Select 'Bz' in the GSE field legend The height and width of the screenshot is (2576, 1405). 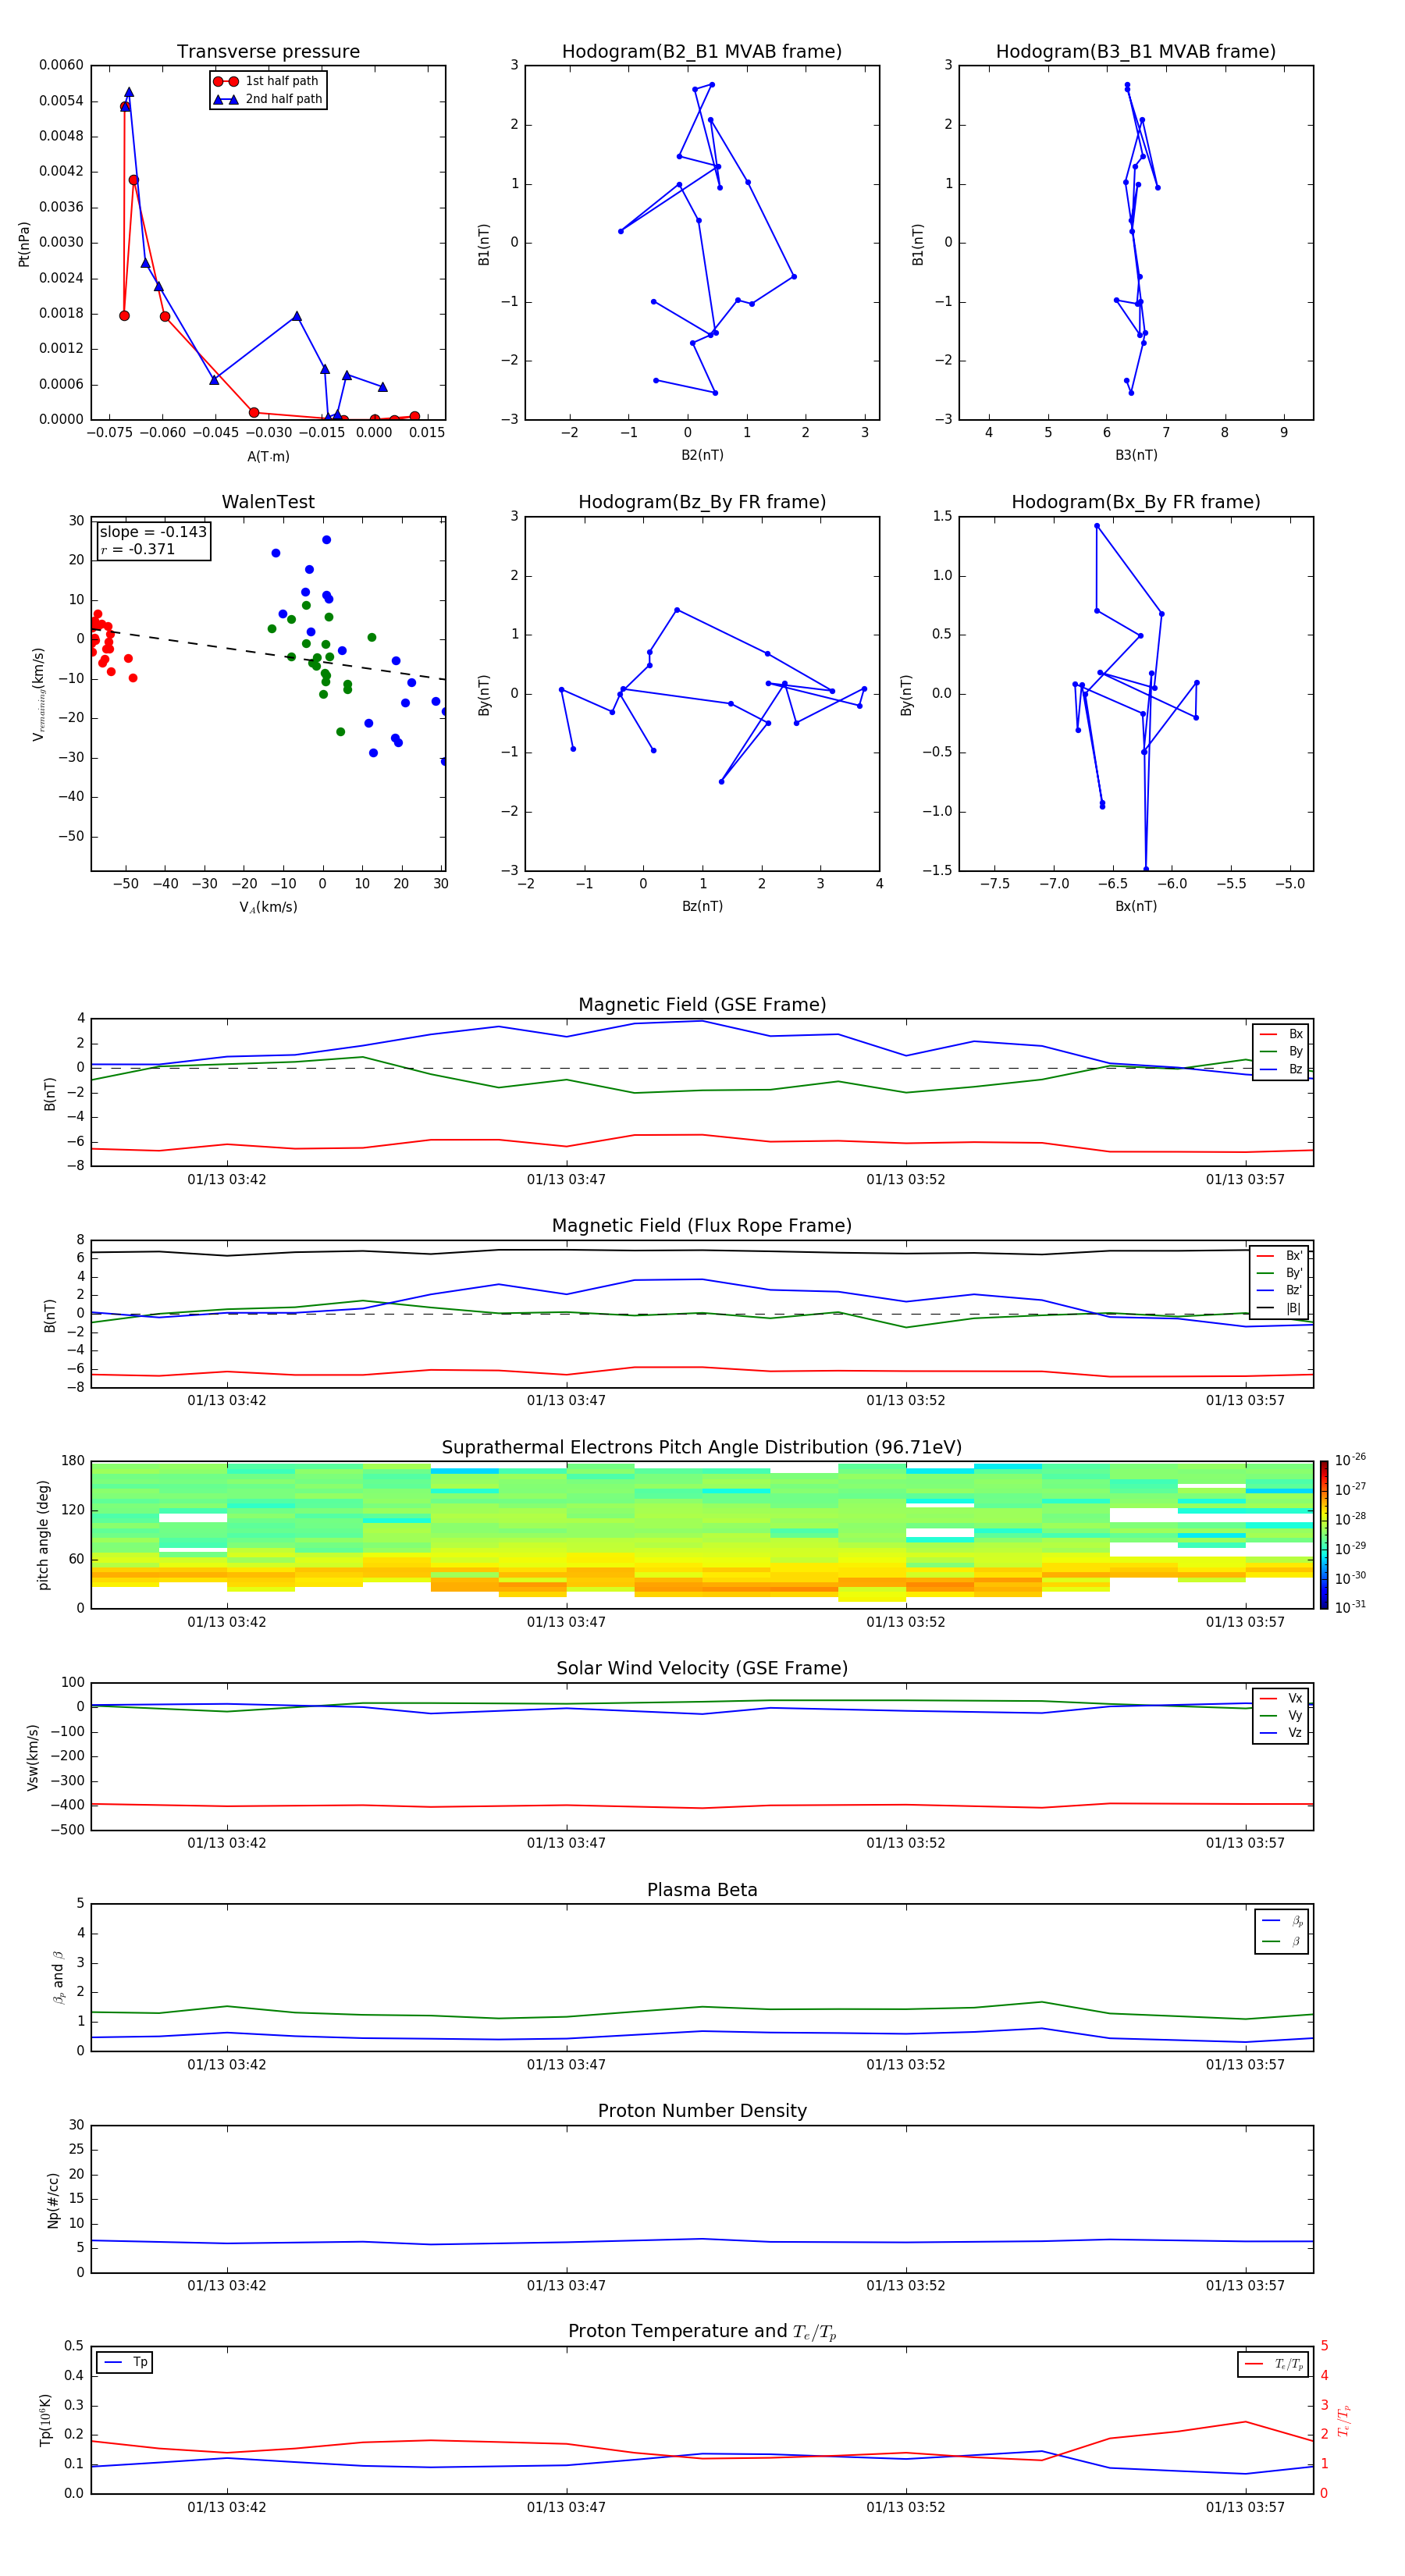click(1281, 1069)
